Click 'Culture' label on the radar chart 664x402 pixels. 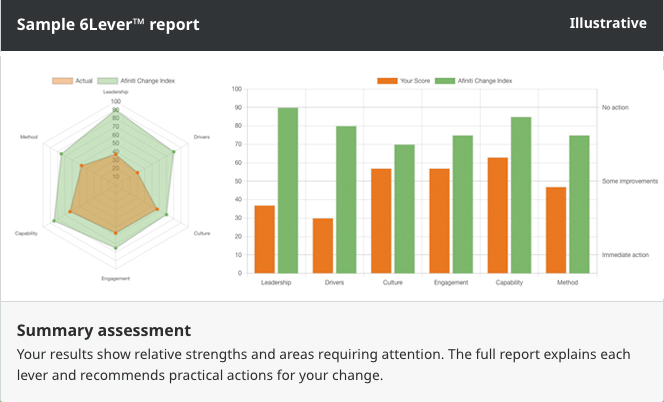pos(202,233)
